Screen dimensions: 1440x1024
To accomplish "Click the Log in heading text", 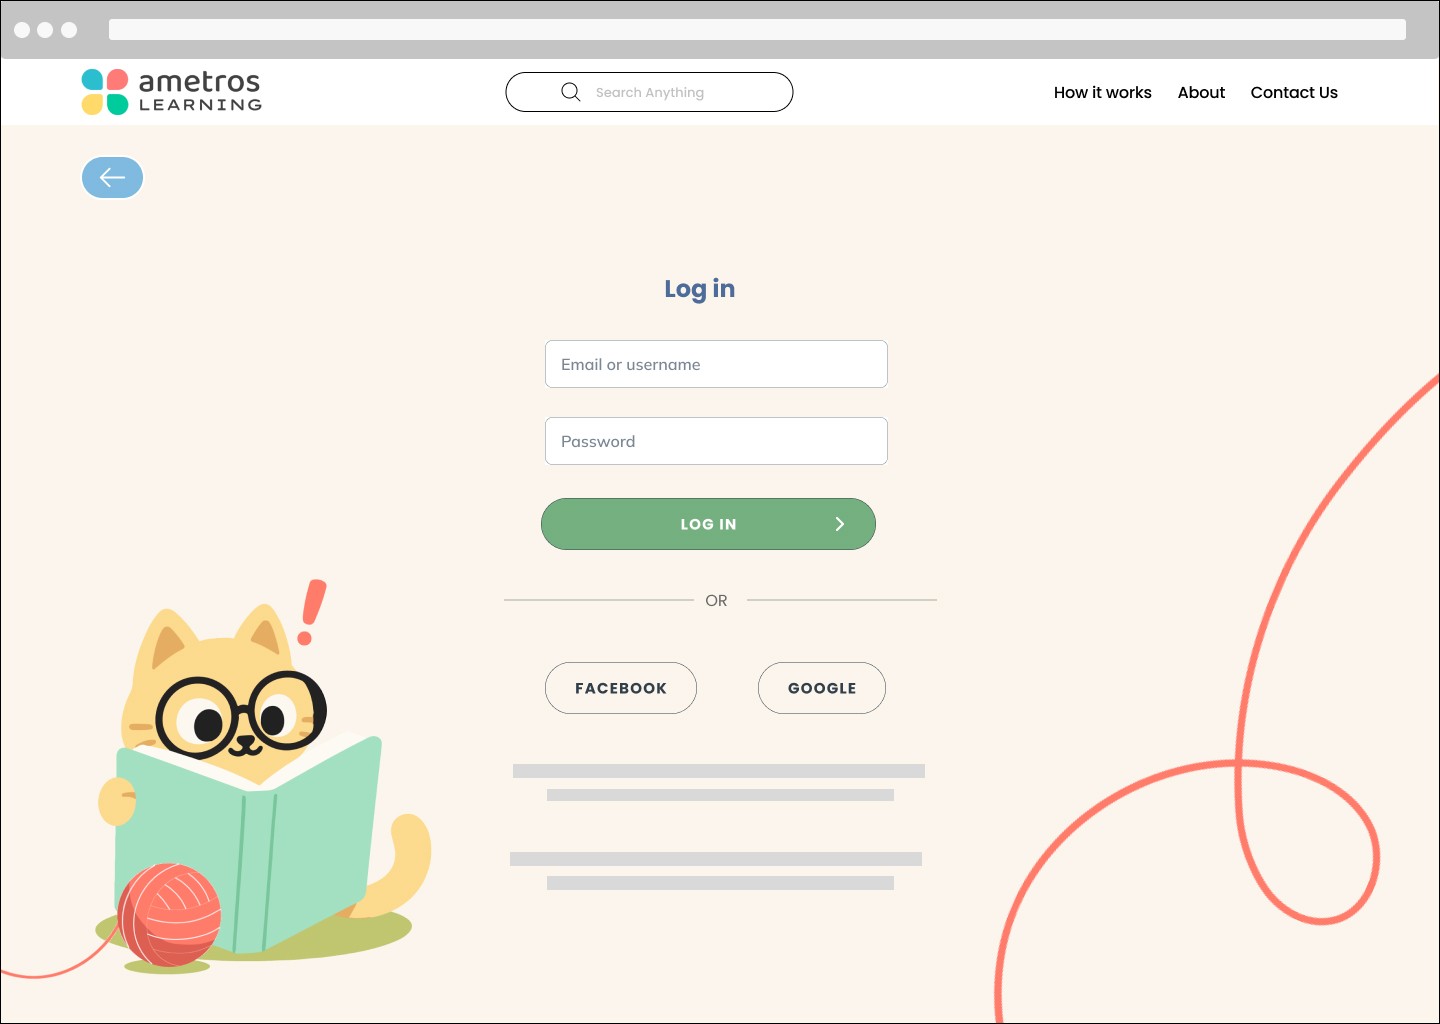I will point(700,289).
